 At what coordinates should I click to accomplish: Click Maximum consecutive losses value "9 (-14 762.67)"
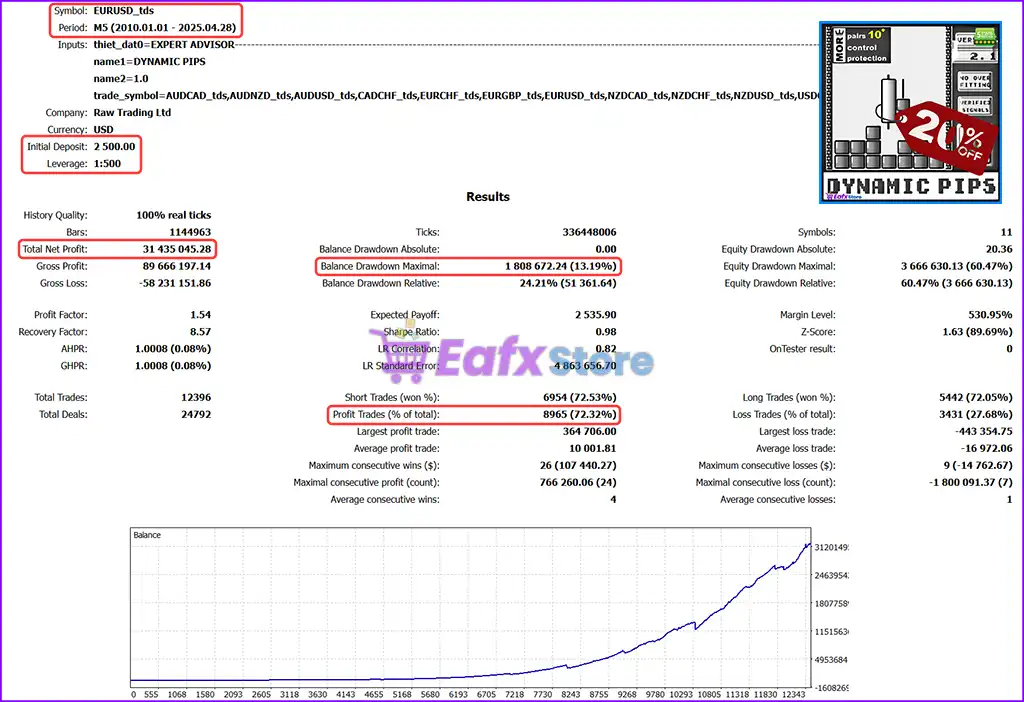978,465
